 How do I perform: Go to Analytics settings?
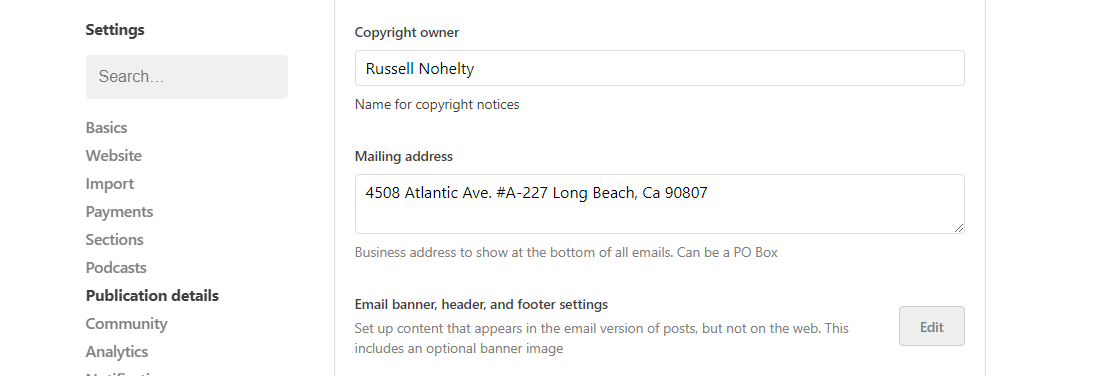(117, 351)
